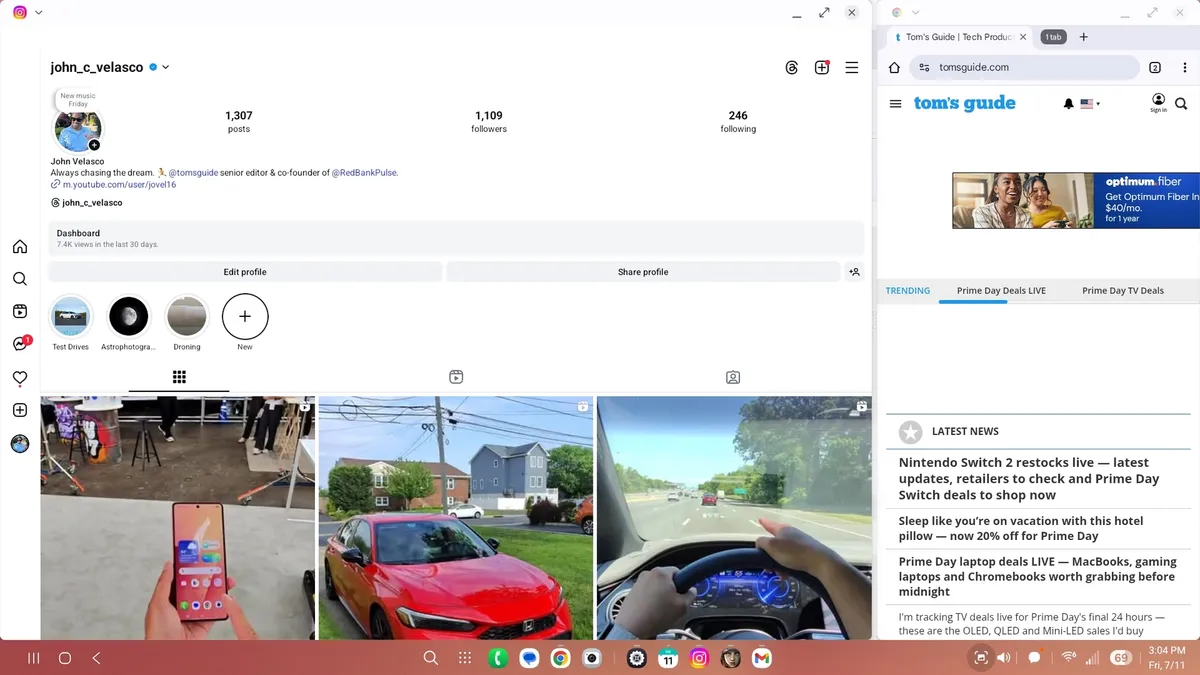The image size is (1200, 675).
Task: Go to Instagram Home in sidebar
Action: 20,247
